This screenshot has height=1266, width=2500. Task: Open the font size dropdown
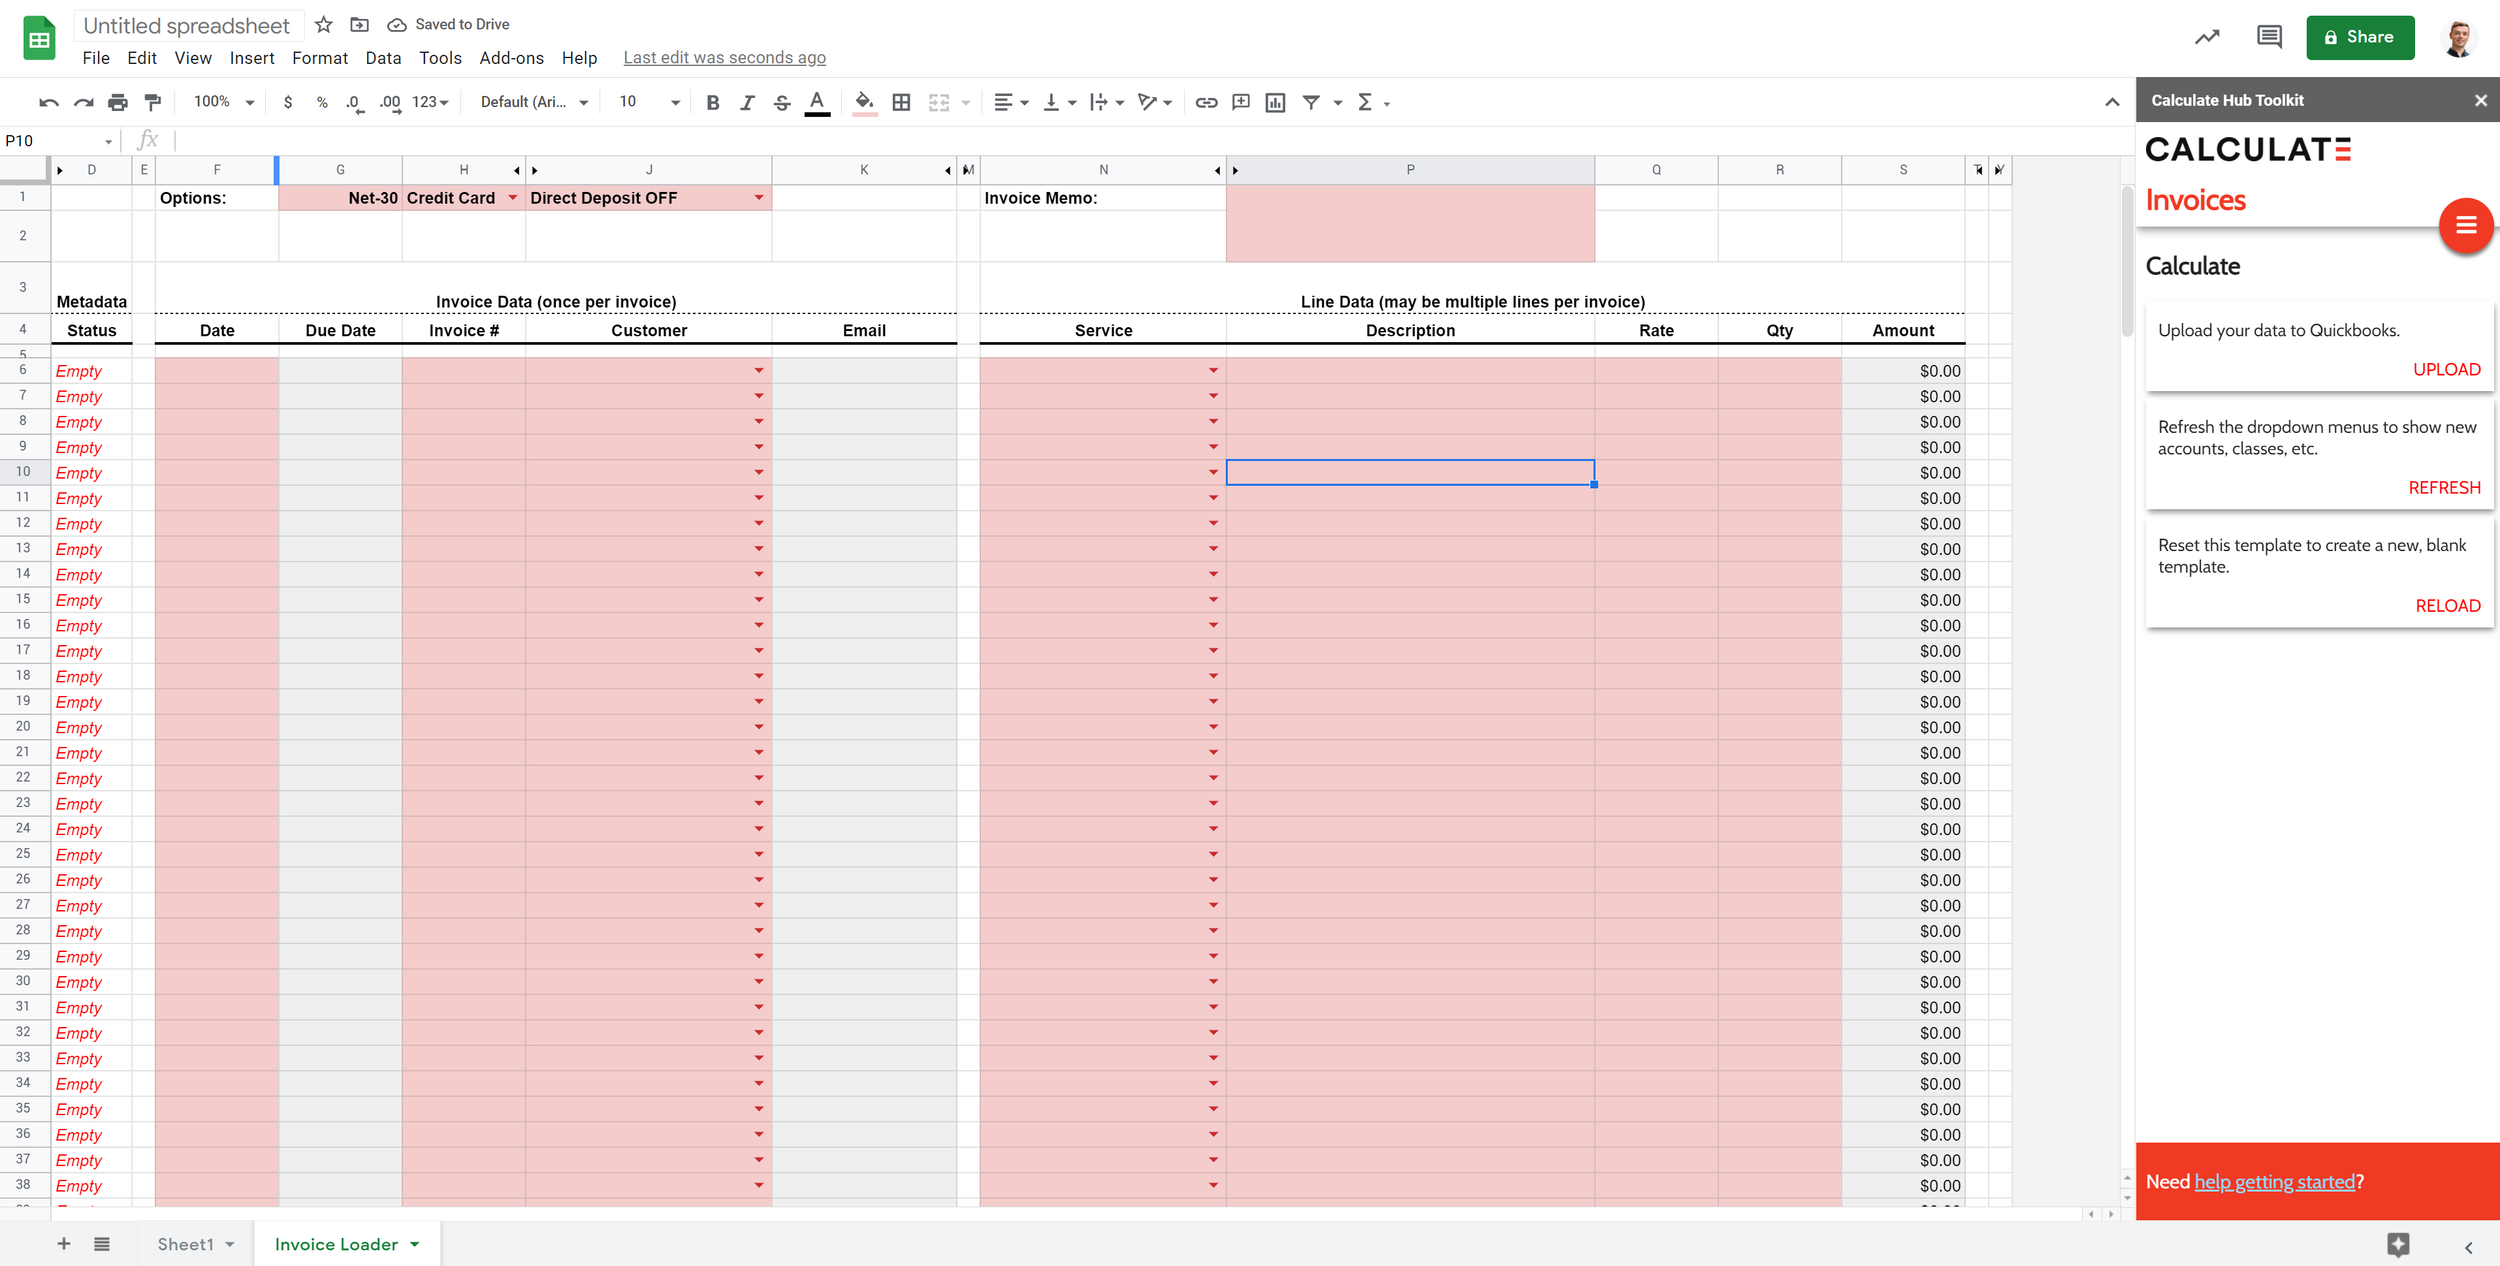click(675, 102)
